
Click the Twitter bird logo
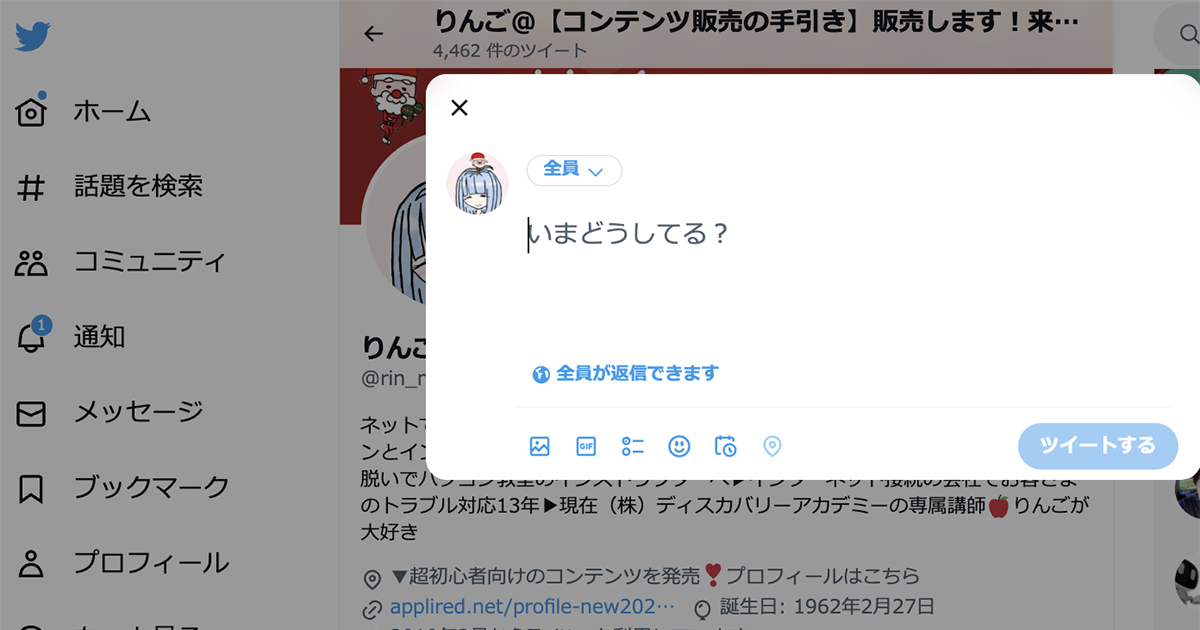33,37
